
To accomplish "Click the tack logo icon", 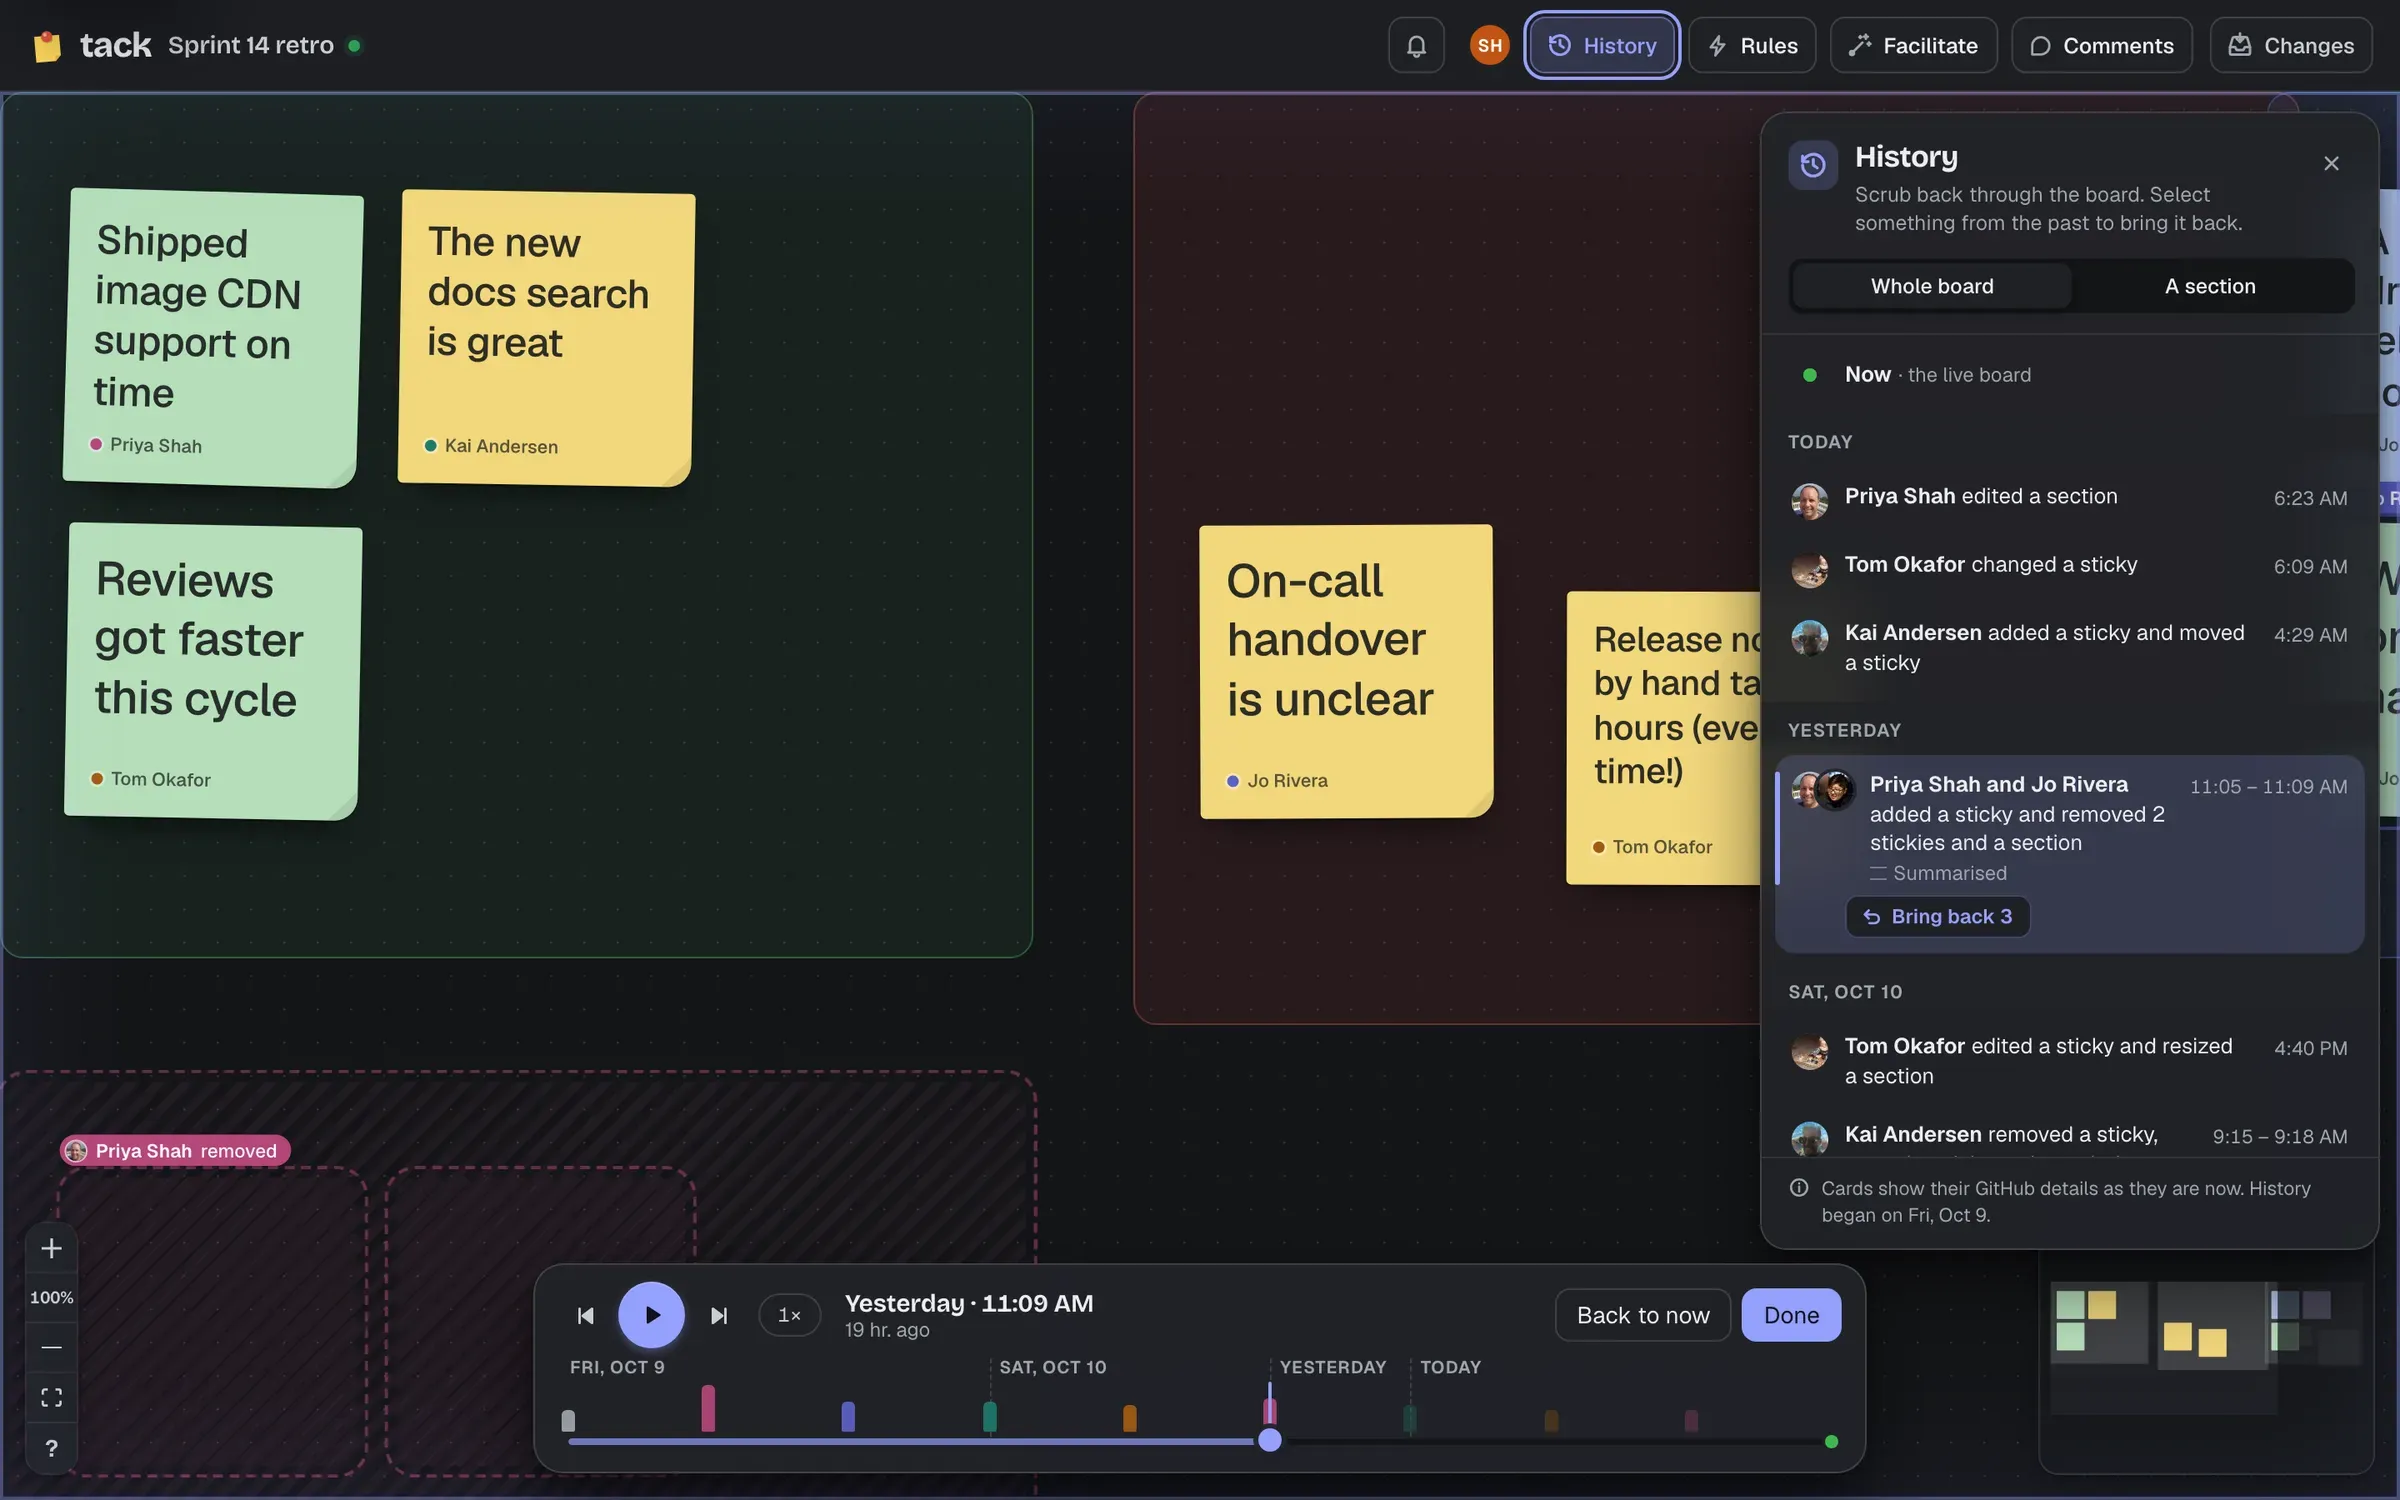I will click(x=47, y=46).
